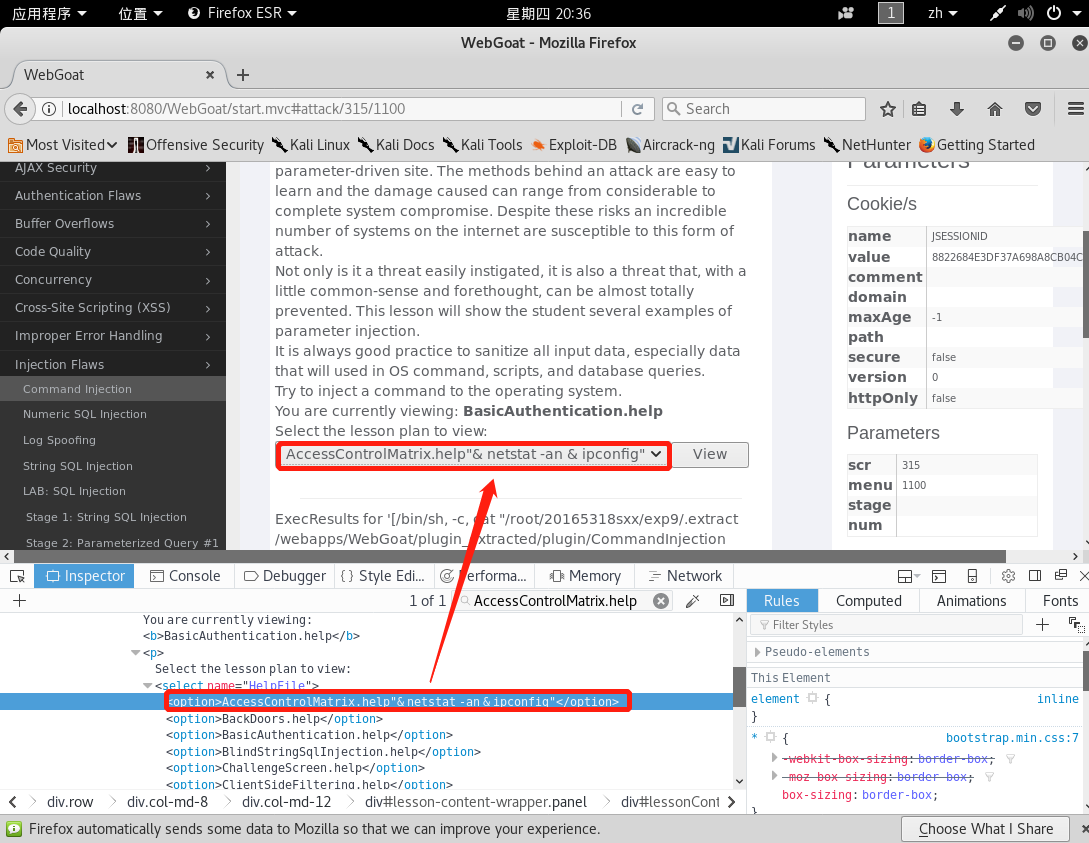Open the frame selector icon in DevTools toolbar
Image resolution: width=1089 pixels, height=843 pixels.
click(x=908, y=576)
